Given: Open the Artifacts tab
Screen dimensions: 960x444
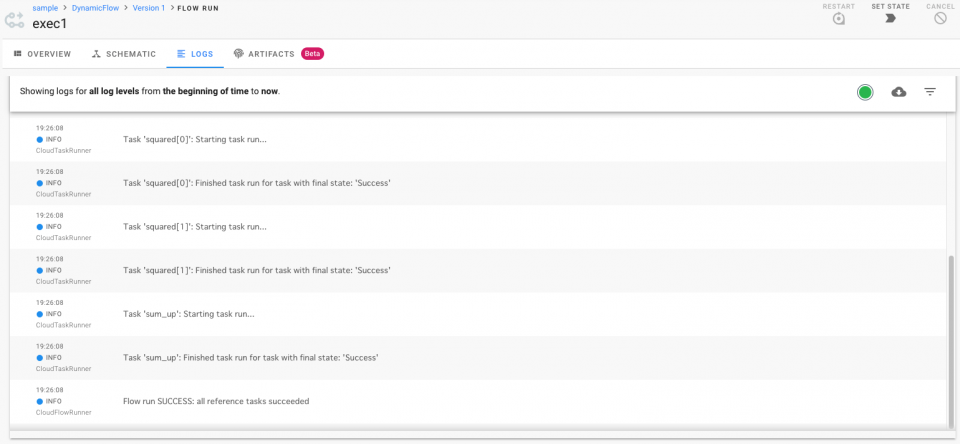Looking at the screenshot, I should click(264, 54).
